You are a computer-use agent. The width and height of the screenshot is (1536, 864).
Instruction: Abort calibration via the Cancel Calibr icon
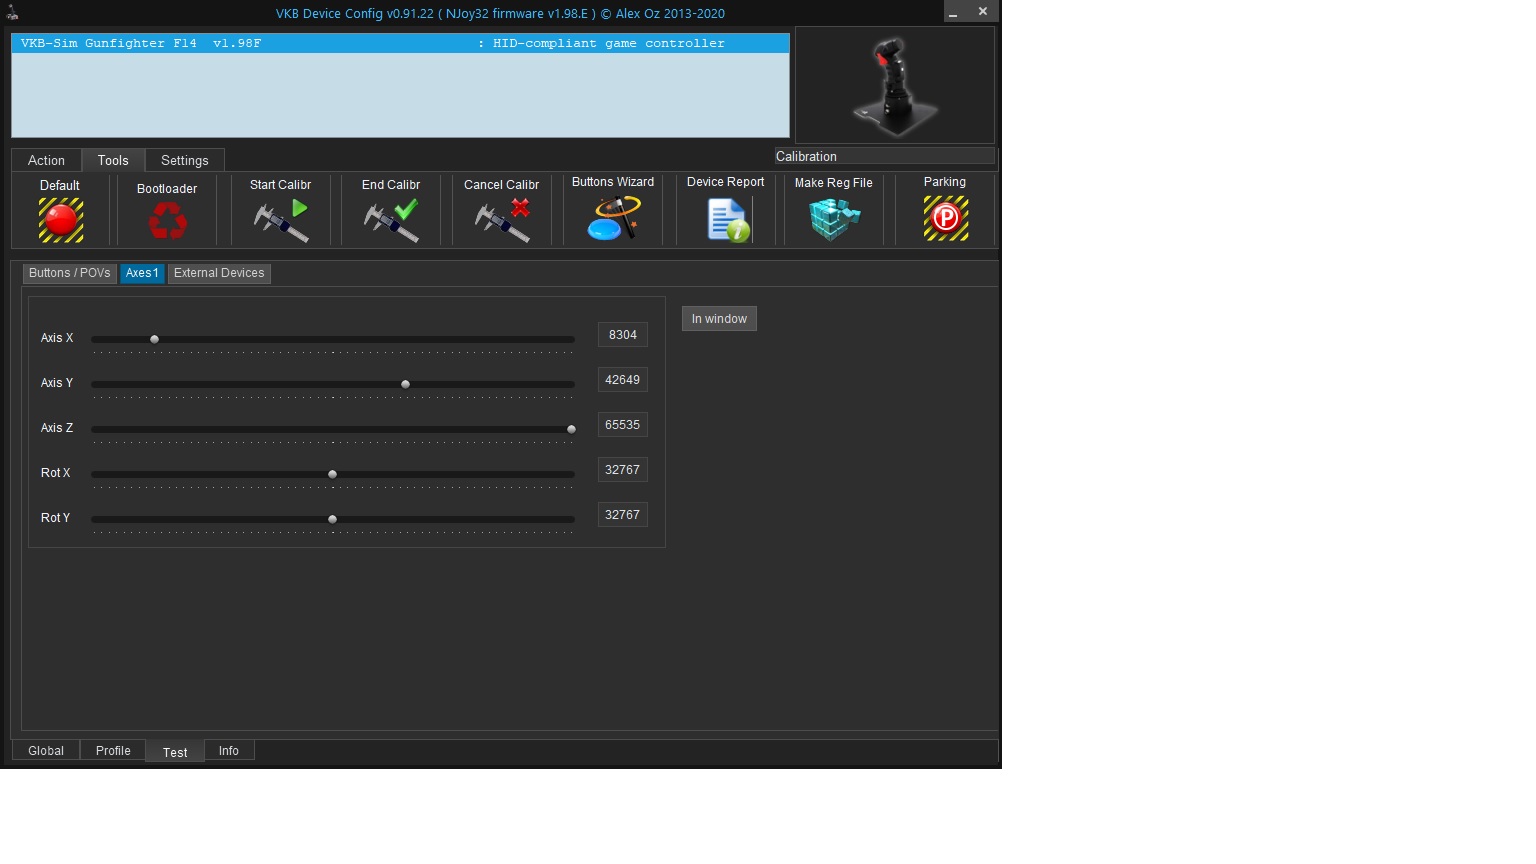click(x=502, y=221)
